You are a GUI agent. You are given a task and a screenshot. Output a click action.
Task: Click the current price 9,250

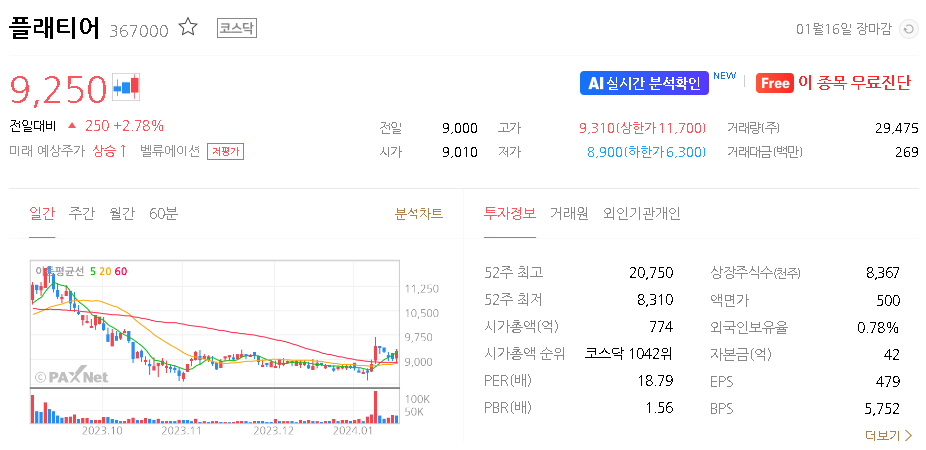pos(58,89)
